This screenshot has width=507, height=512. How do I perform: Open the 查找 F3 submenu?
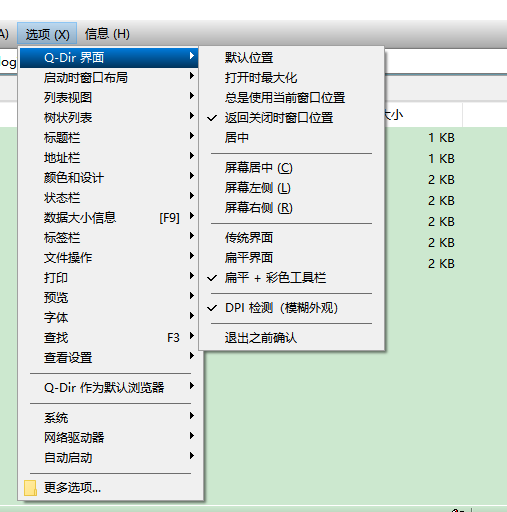109,338
